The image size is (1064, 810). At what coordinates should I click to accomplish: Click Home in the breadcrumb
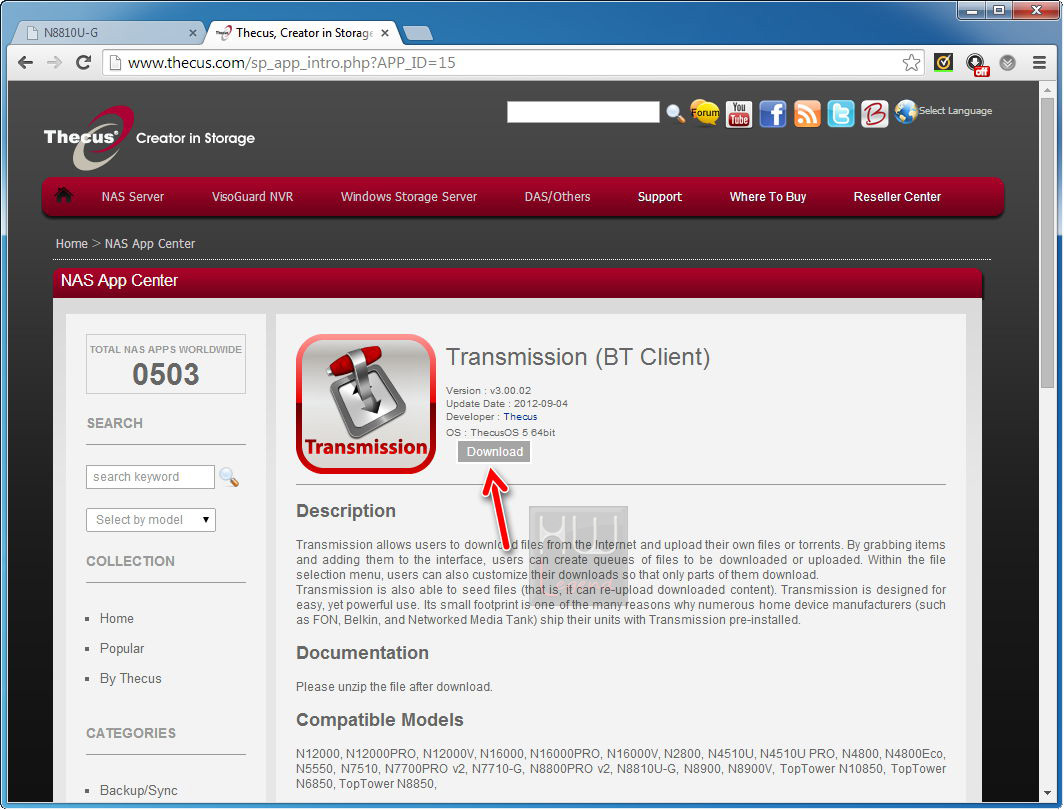72,244
